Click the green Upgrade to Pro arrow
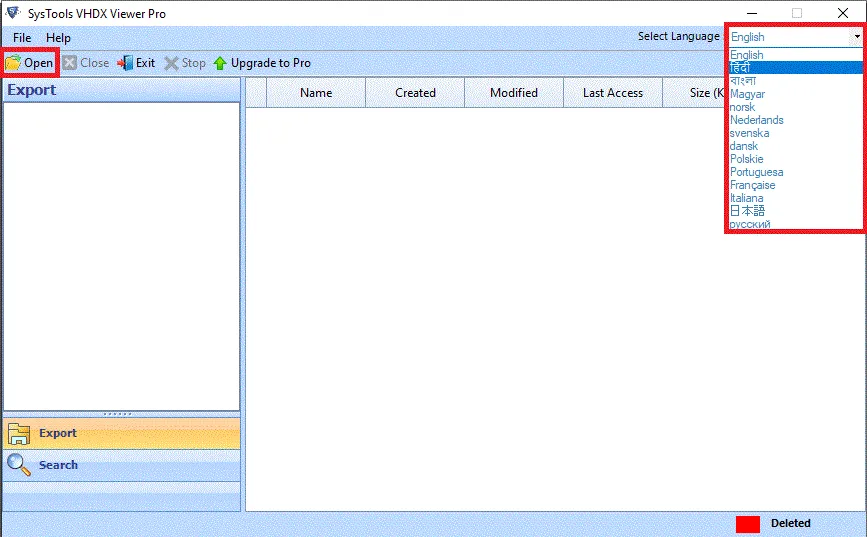 point(220,63)
